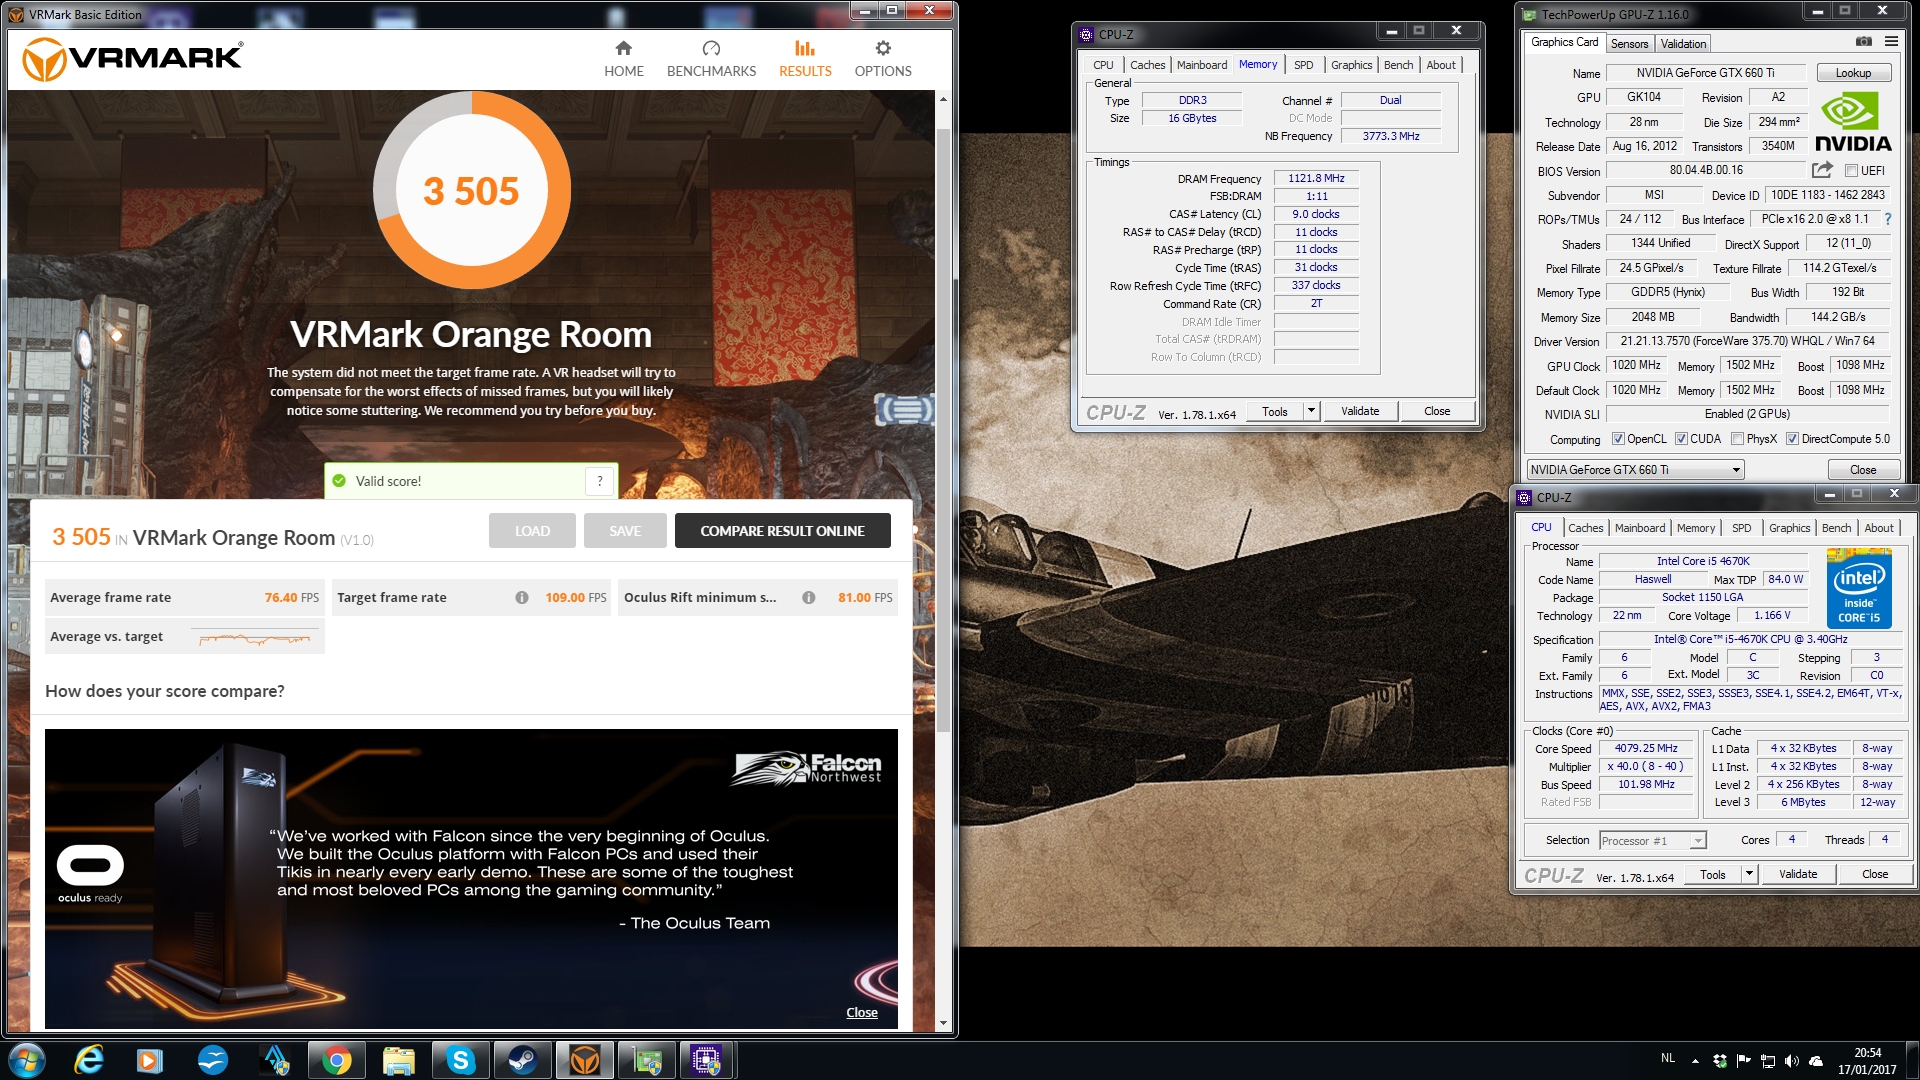This screenshot has width=1920, height=1080.
Task: Click the Intel Core i5 logo in CPU-Z
Action: (1859, 589)
